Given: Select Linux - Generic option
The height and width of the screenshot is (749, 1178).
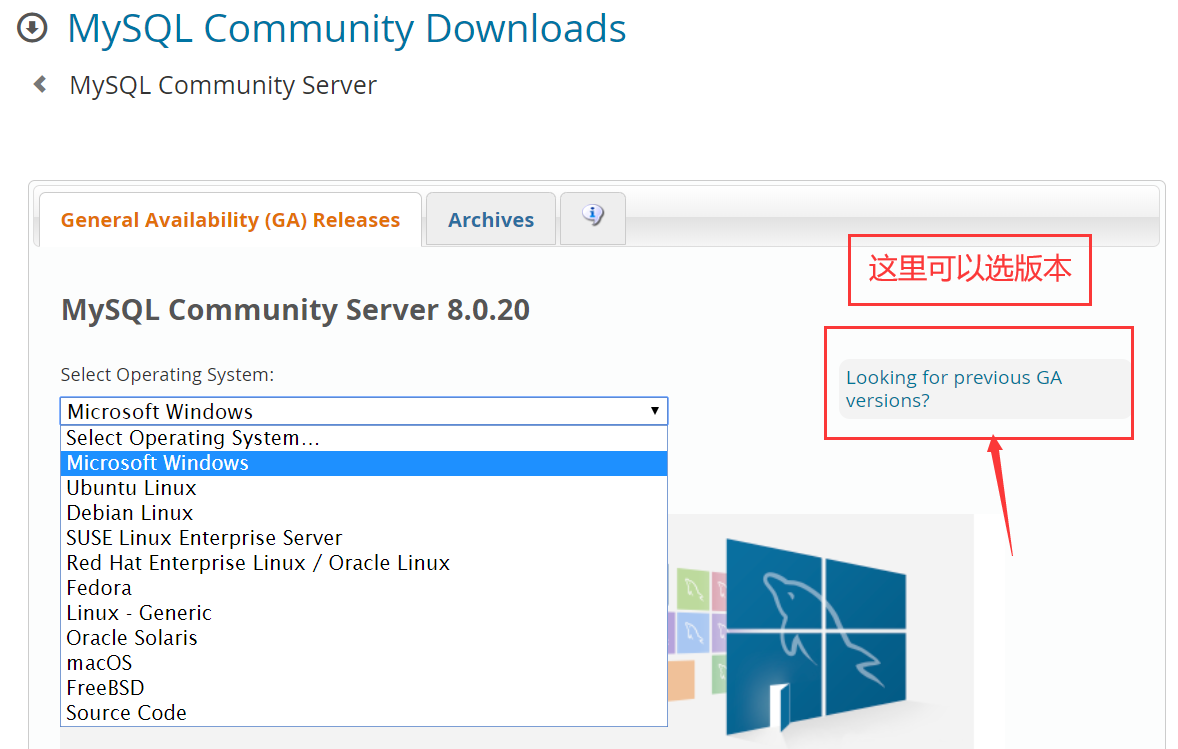Looking at the screenshot, I should pos(364,613).
